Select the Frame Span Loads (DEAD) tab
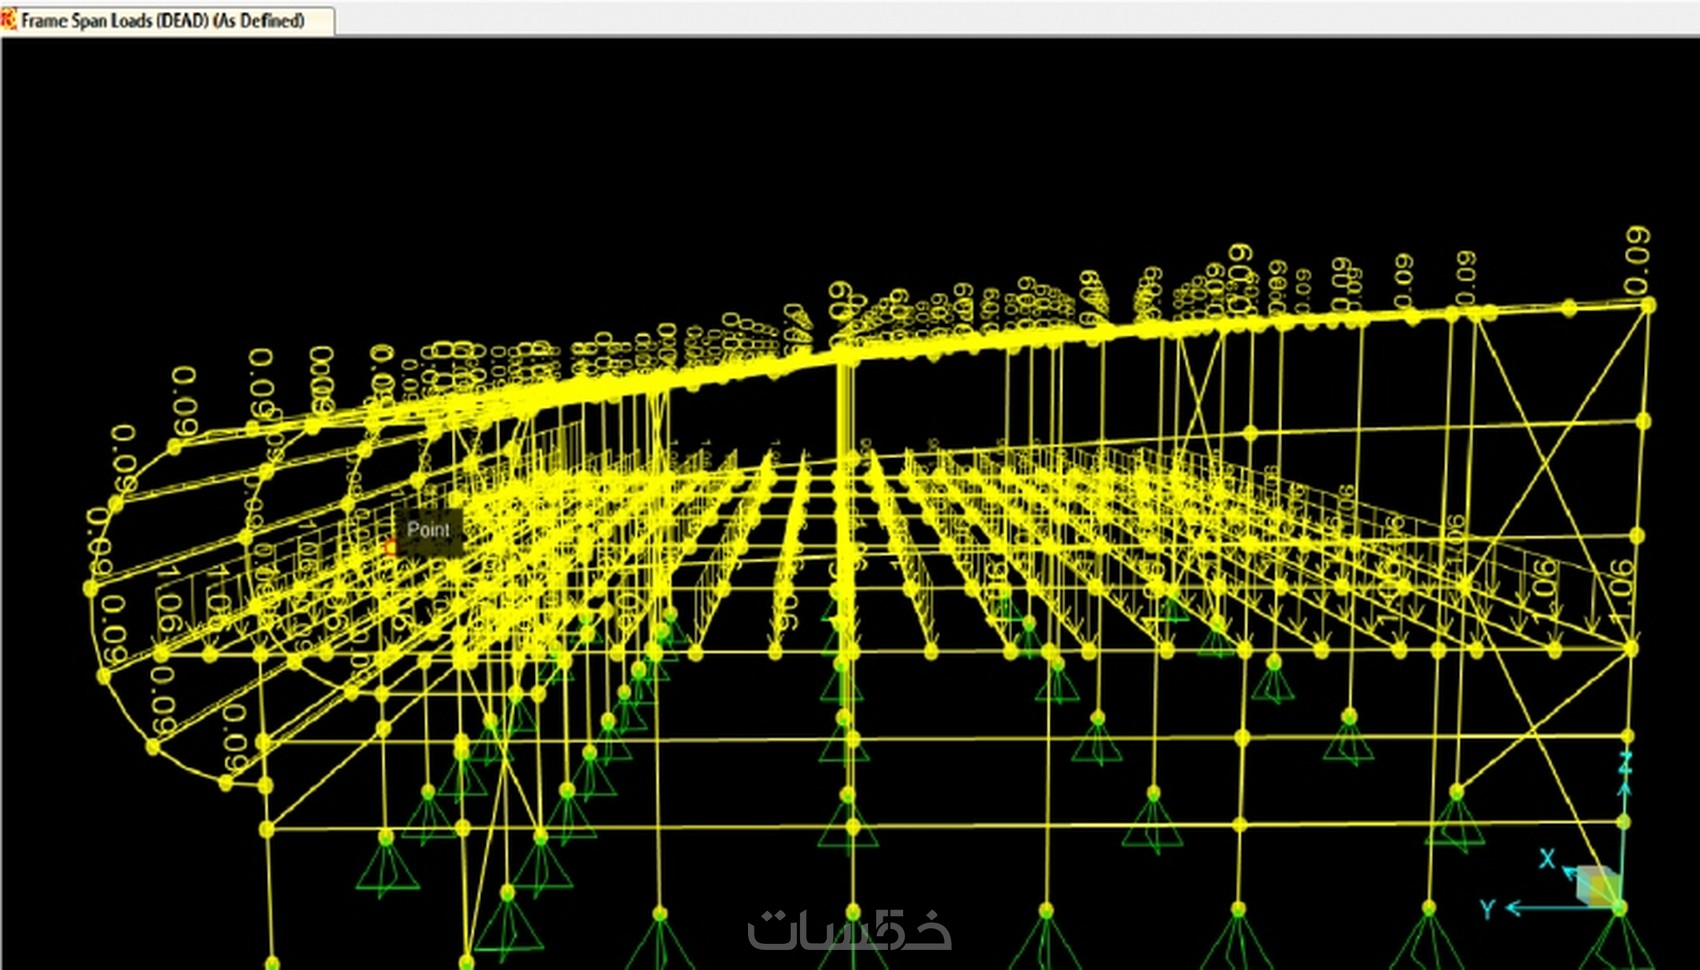Screen dimensions: 1700x970 pos(167,20)
